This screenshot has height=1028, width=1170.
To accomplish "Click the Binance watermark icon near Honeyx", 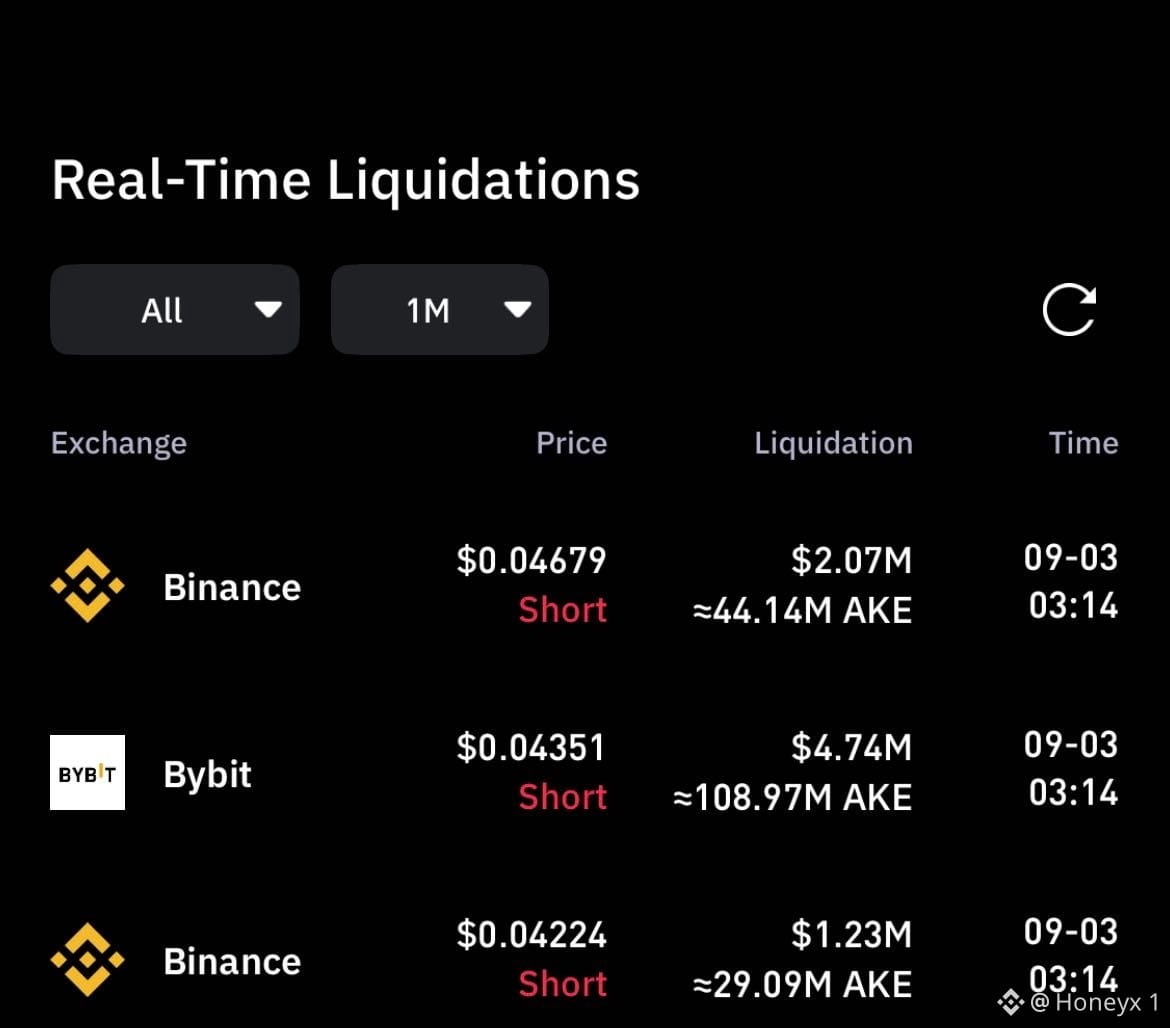I will coord(1010,1002).
